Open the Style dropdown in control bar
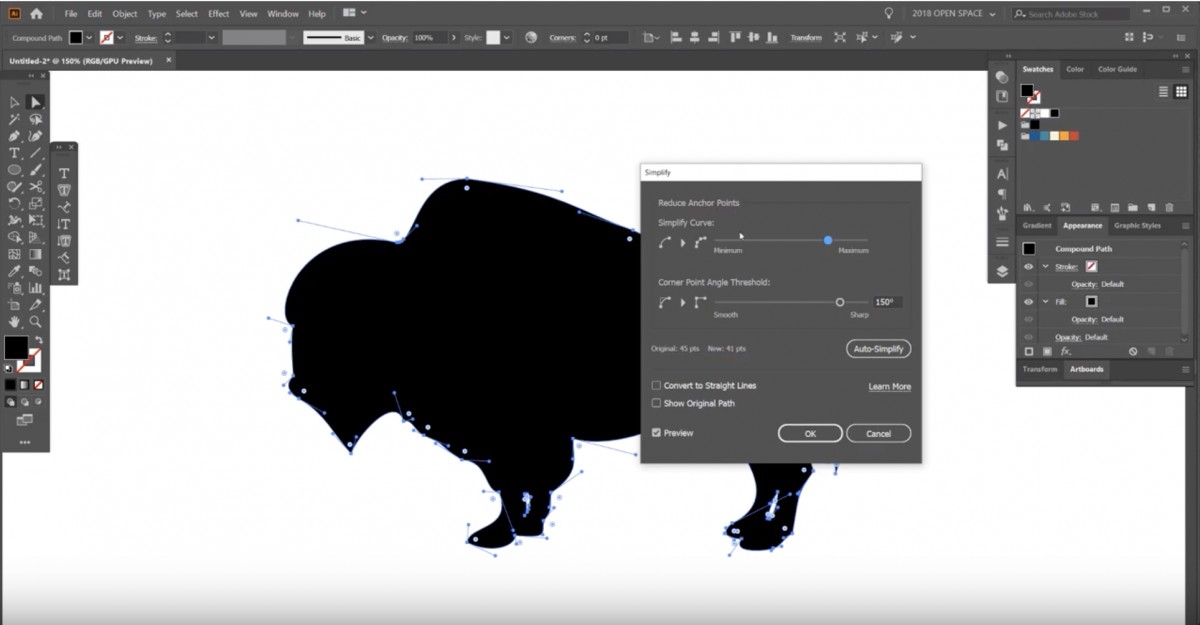Viewport: 1200px width, 625px height. [507, 37]
